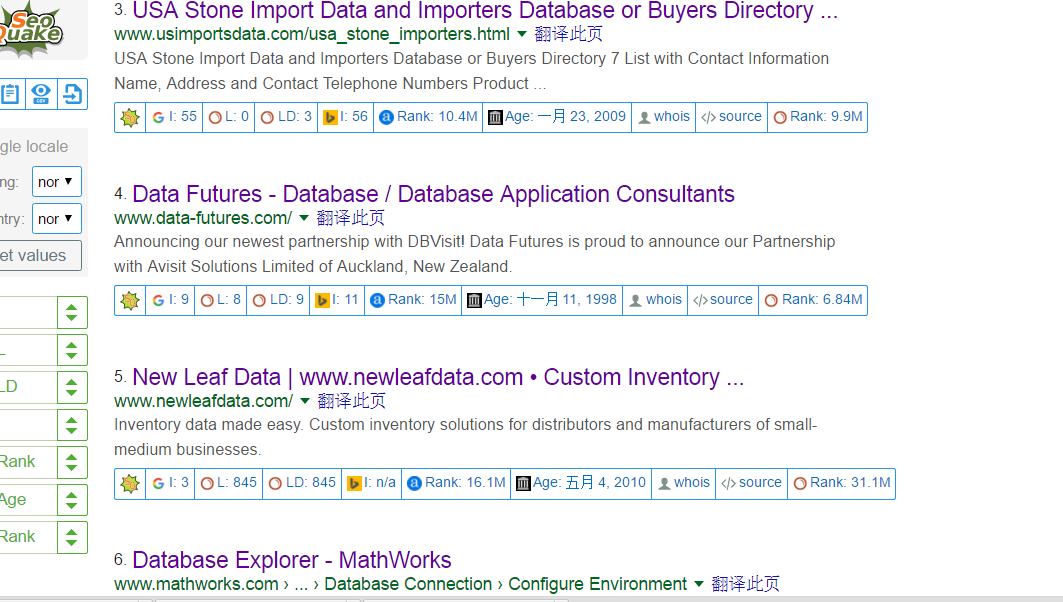View source for data-futures result

[723, 300]
